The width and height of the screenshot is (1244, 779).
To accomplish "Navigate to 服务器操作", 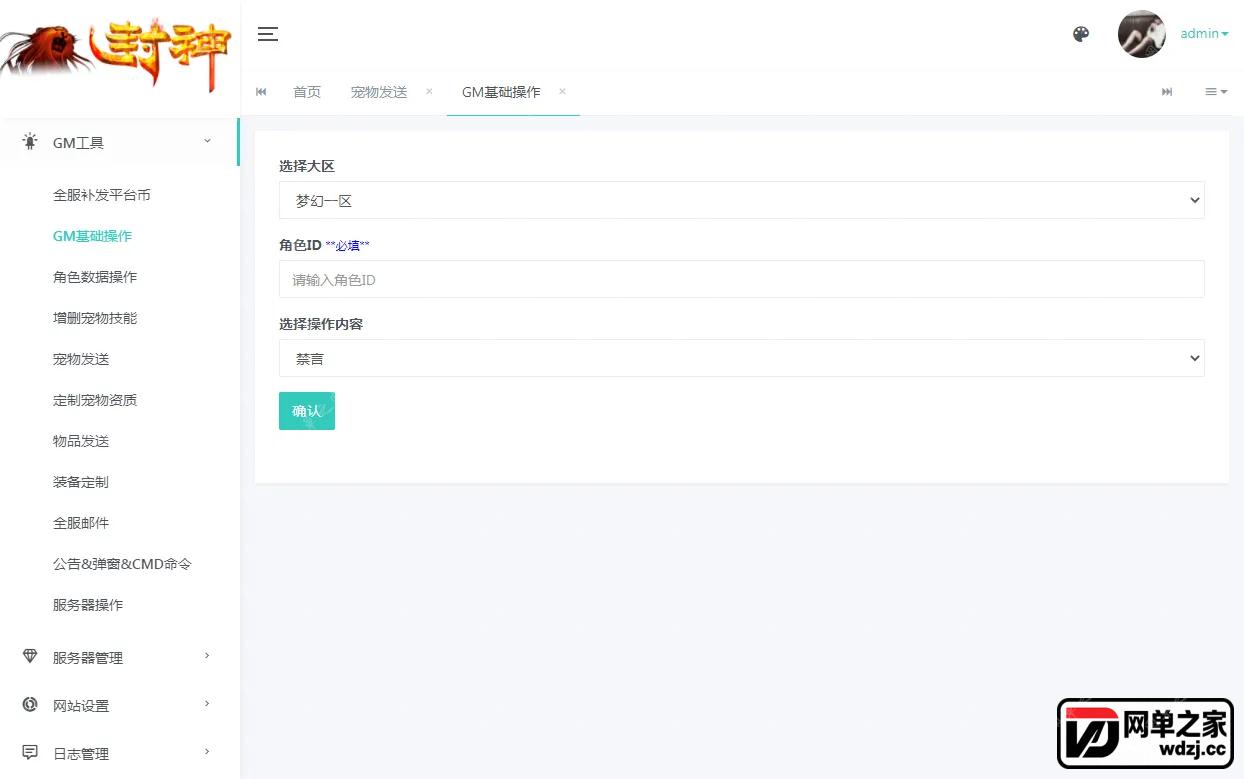I will 88,605.
